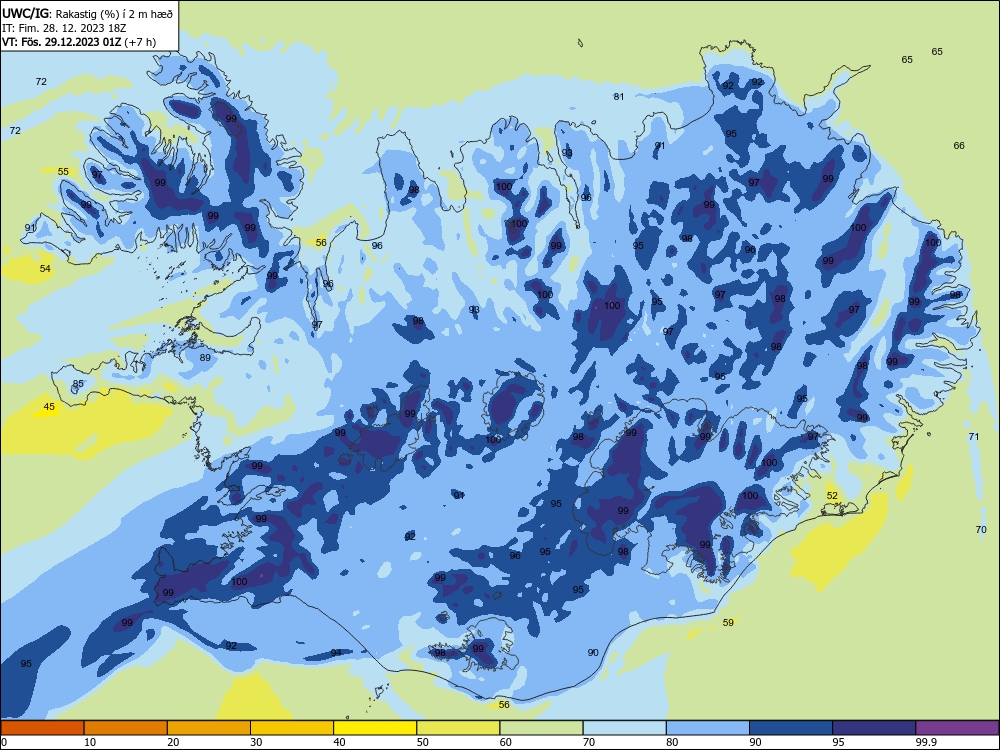
Task: Select the 30–40 amber legend swatch
Action: (x=292, y=728)
